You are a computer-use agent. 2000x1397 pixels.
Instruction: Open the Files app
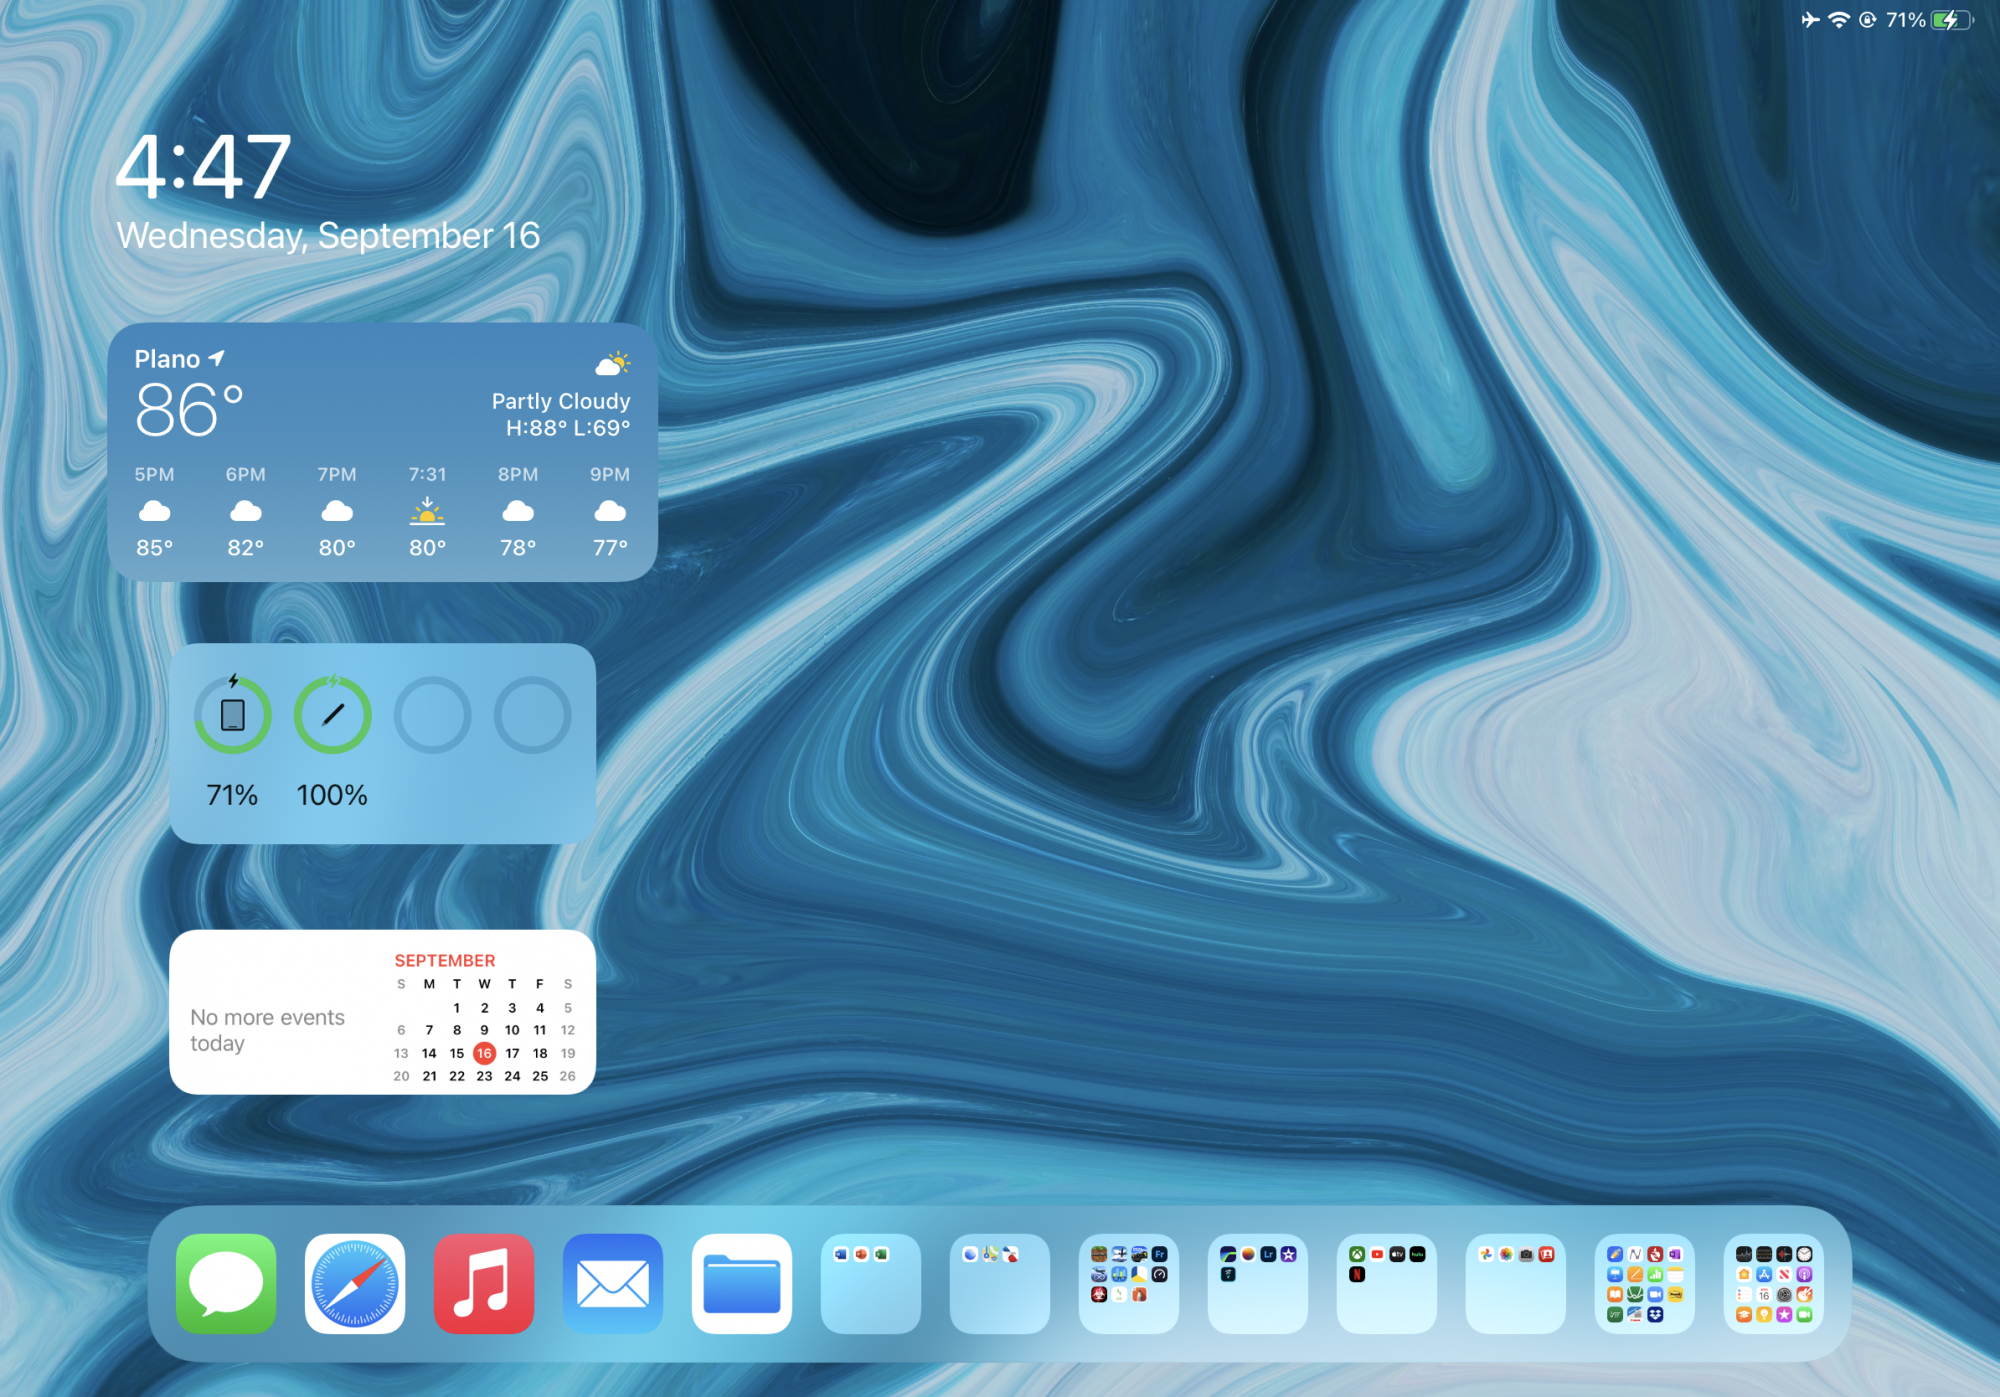[742, 1283]
